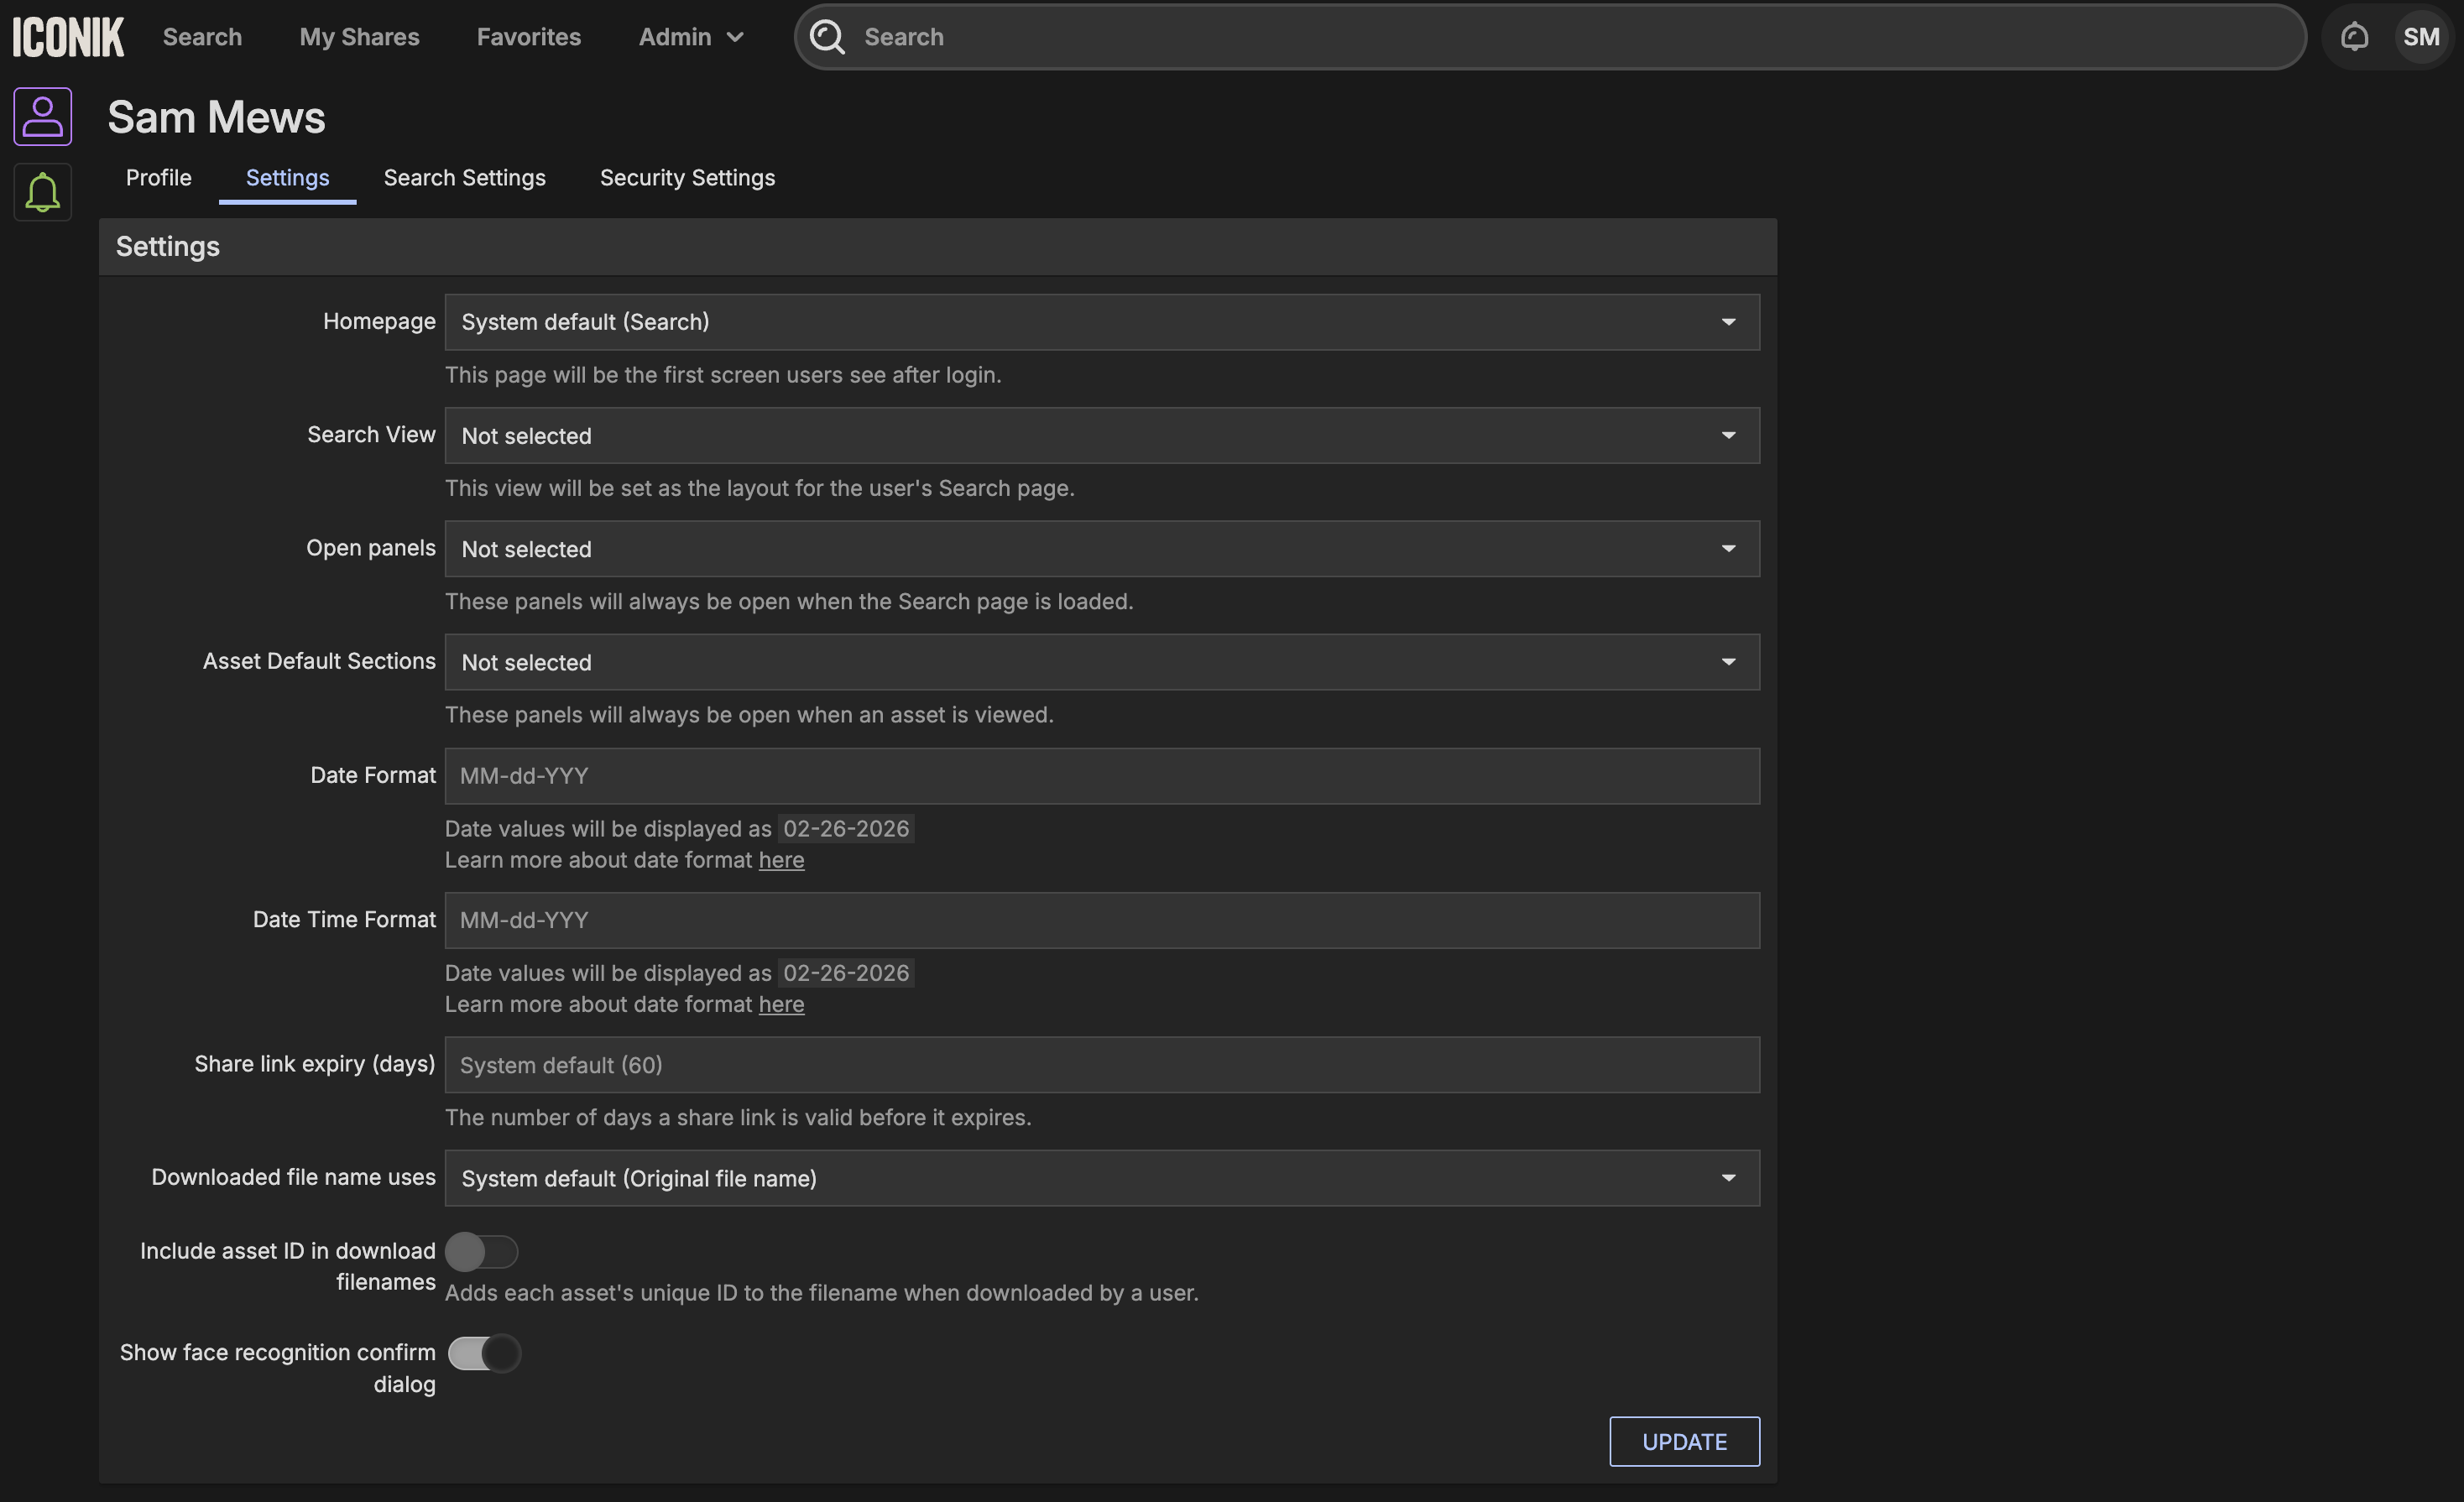
Task: Go to the Search Settings tab
Action: [x=464, y=178]
